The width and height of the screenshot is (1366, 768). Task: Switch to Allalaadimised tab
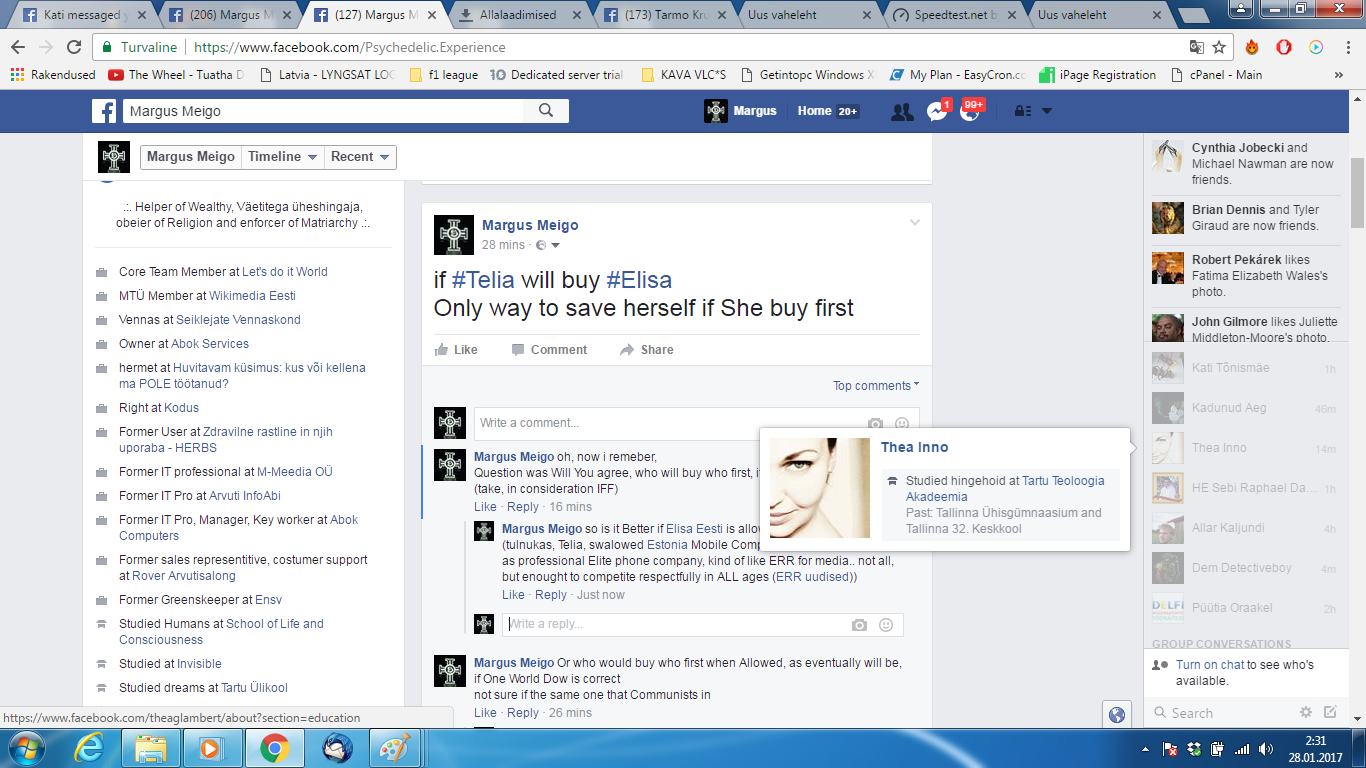[519, 15]
